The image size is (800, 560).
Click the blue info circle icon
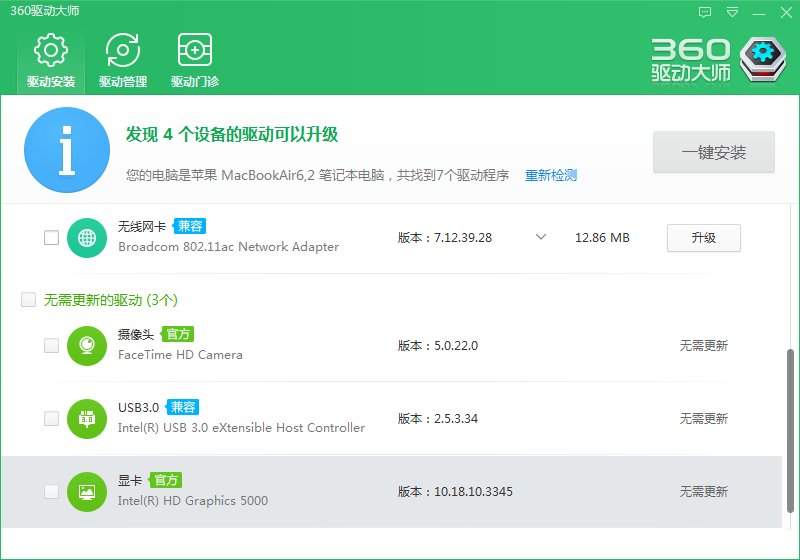pos(67,150)
